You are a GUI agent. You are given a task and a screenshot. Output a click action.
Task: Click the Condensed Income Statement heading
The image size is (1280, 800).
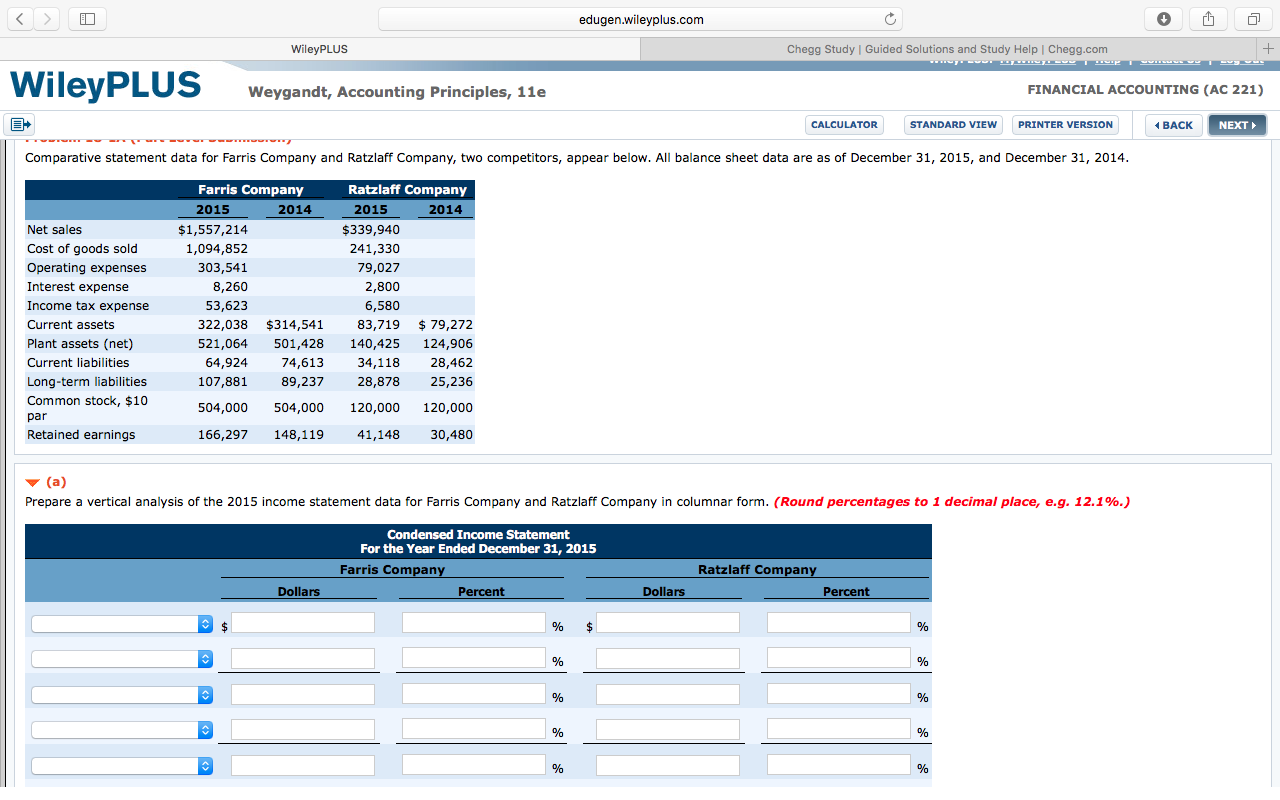[x=478, y=535]
